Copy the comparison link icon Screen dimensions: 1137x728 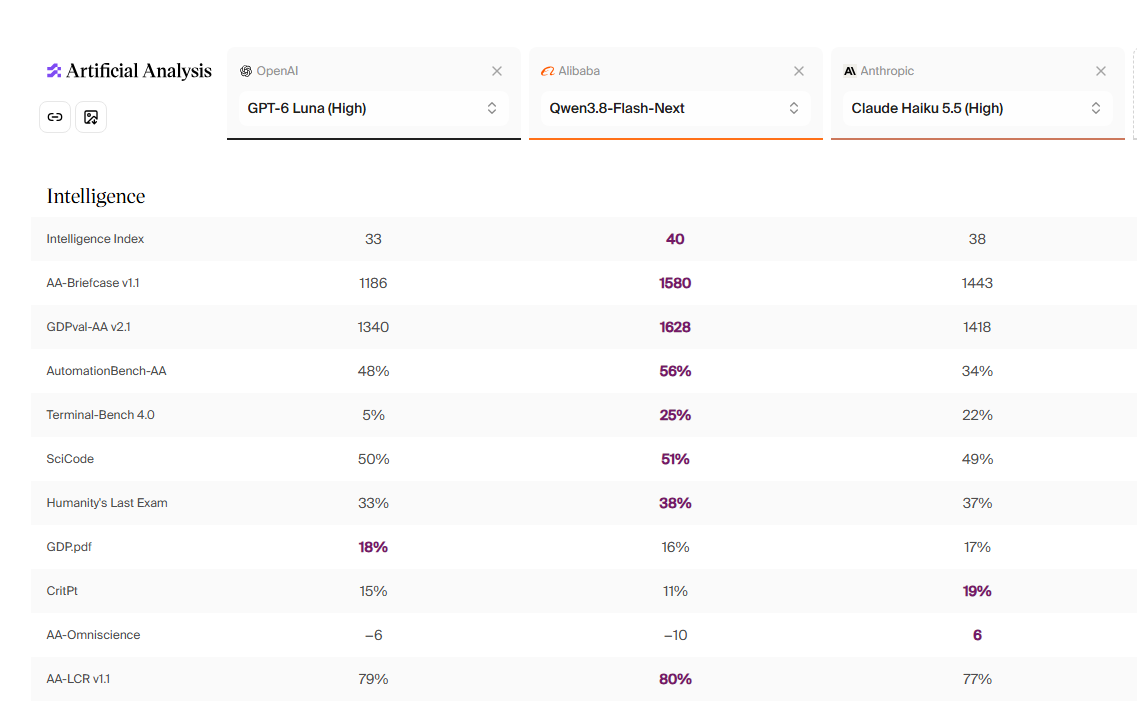pyautogui.click(x=55, y=117)
